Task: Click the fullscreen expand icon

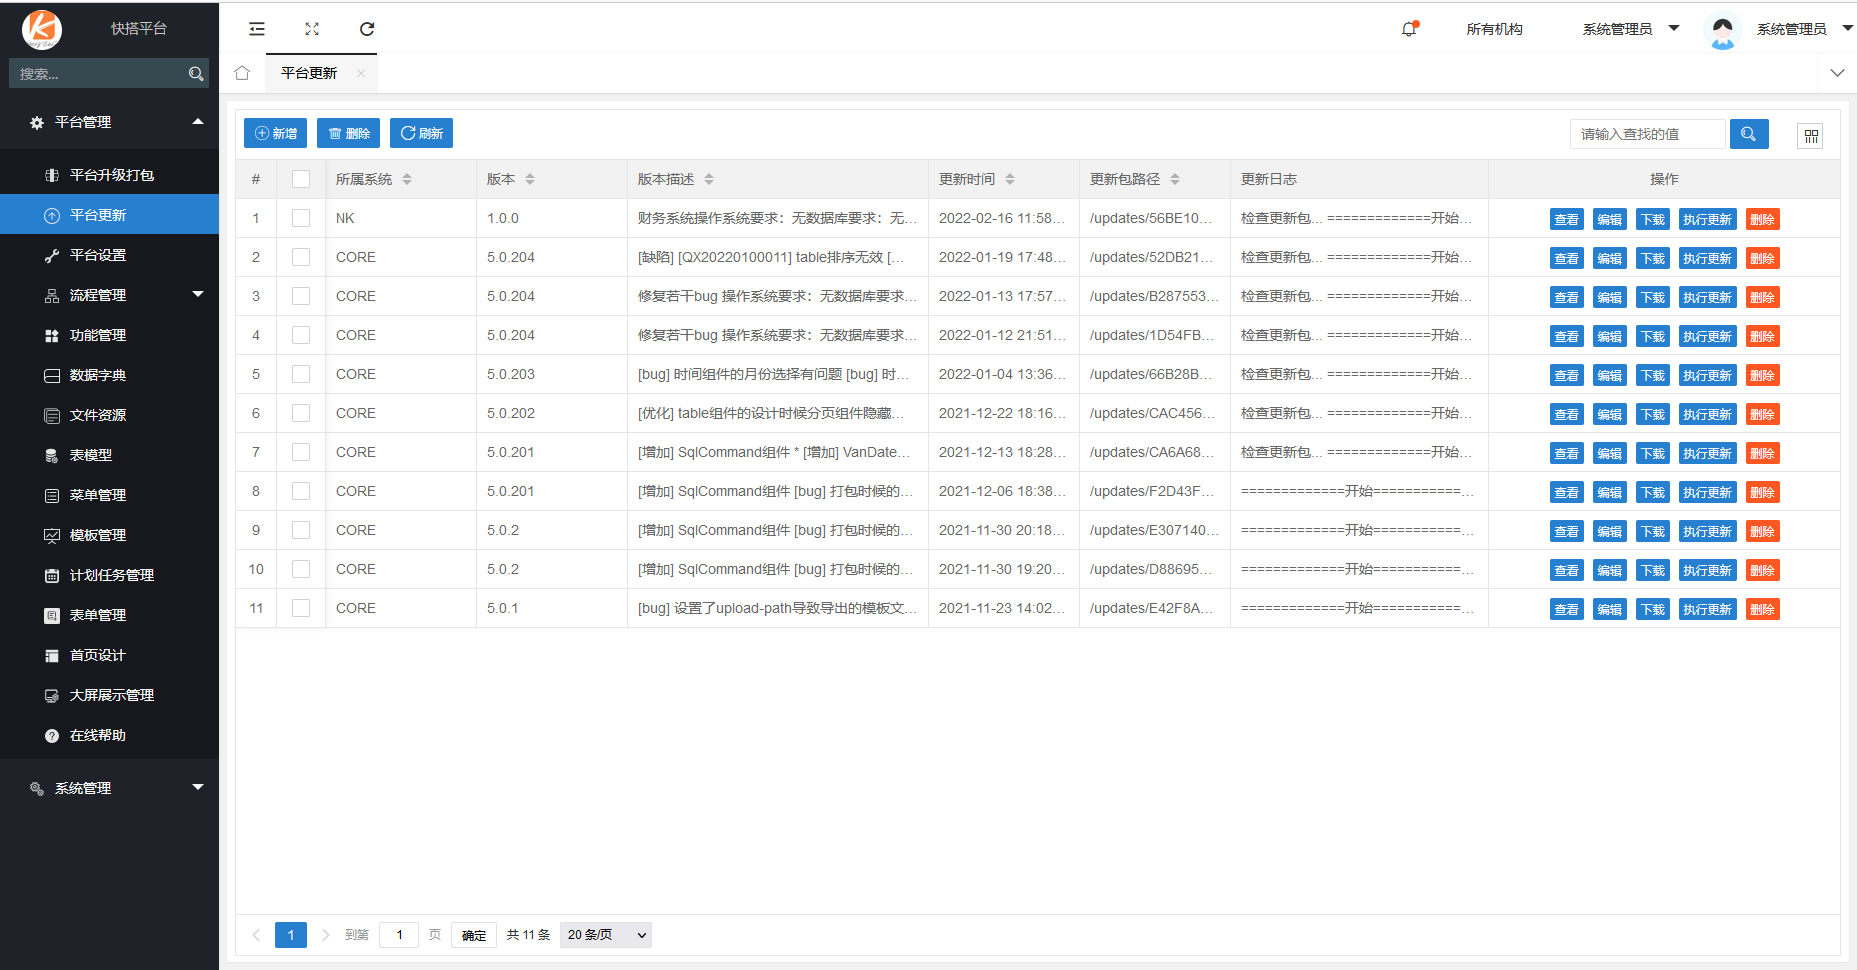Action: click(312, 29)
